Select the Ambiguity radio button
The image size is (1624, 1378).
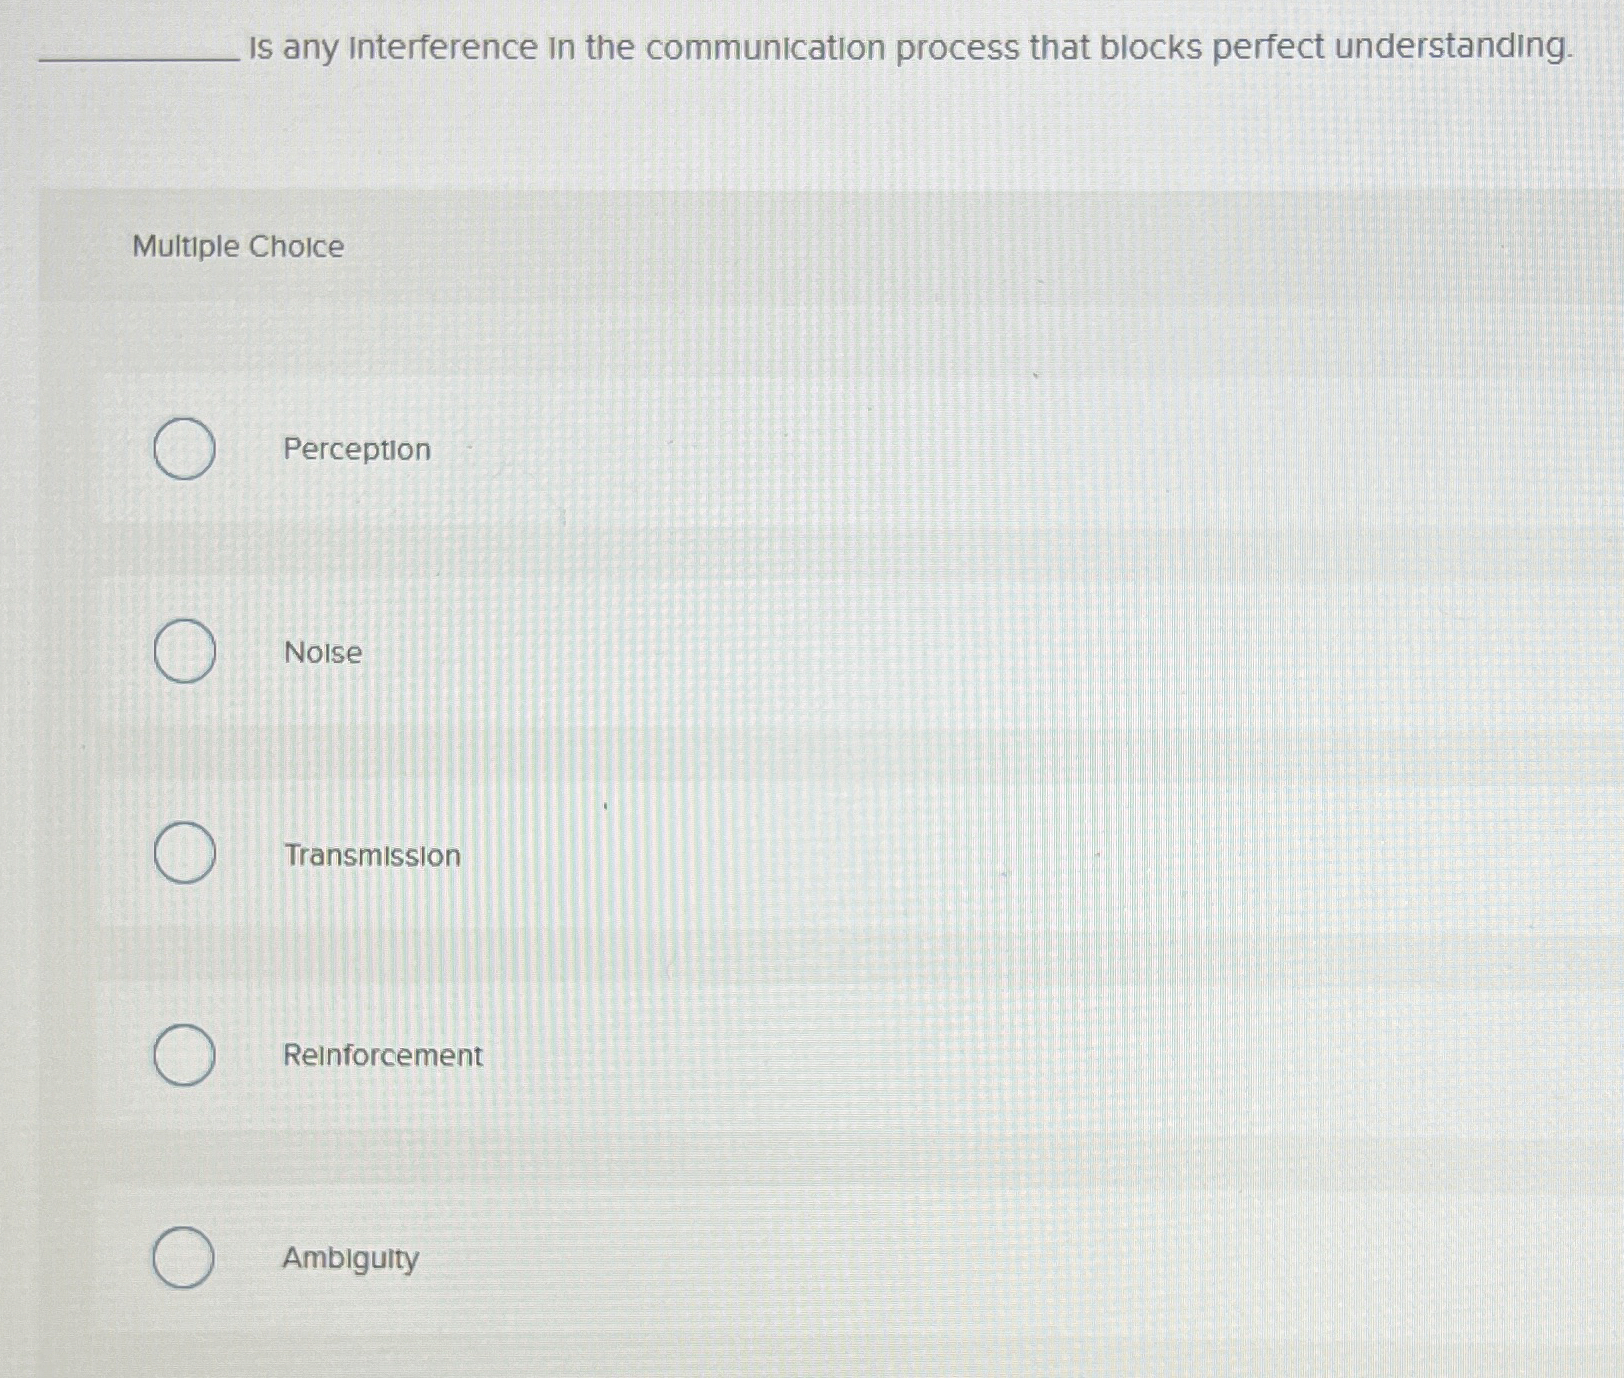185,1258
